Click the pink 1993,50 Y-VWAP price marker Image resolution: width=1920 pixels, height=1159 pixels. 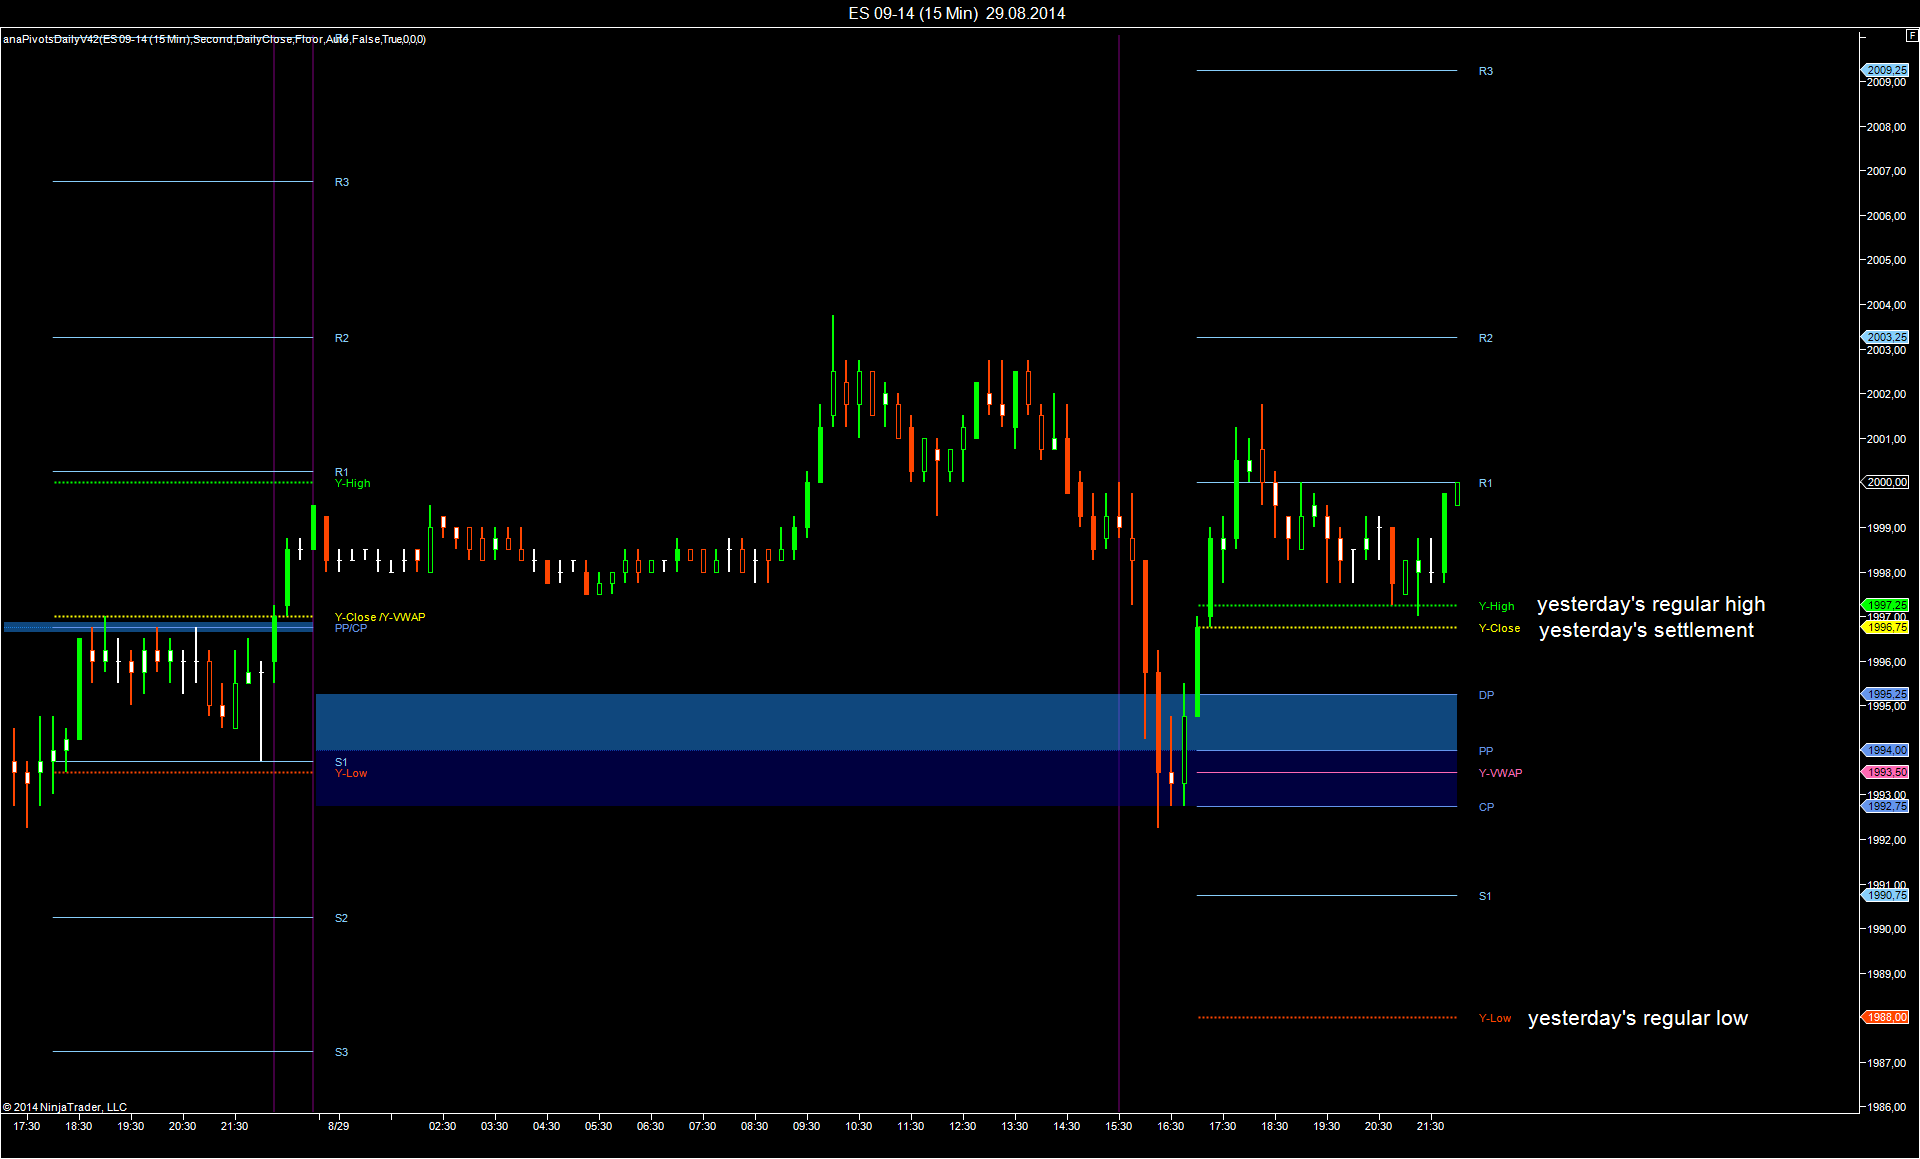(1886, 772)
